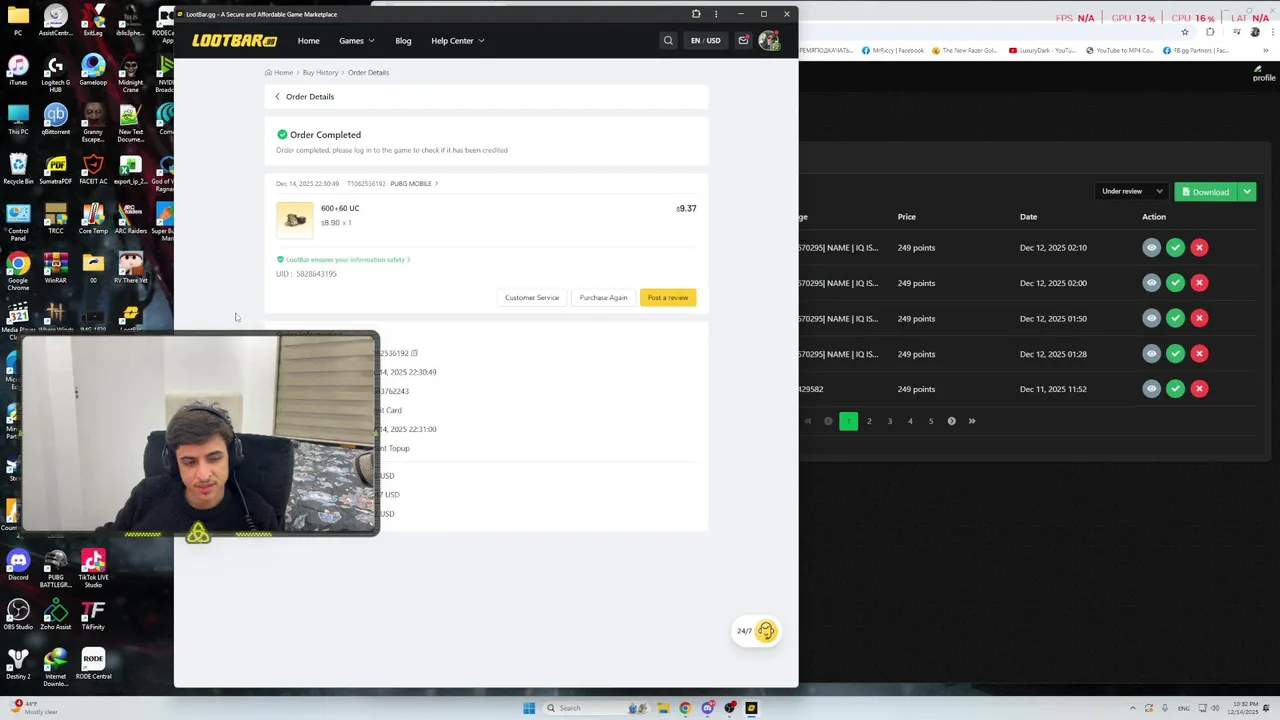Open Windows Start button on taskbar
Screen dimensions: 1280x720
pos(529,708)
